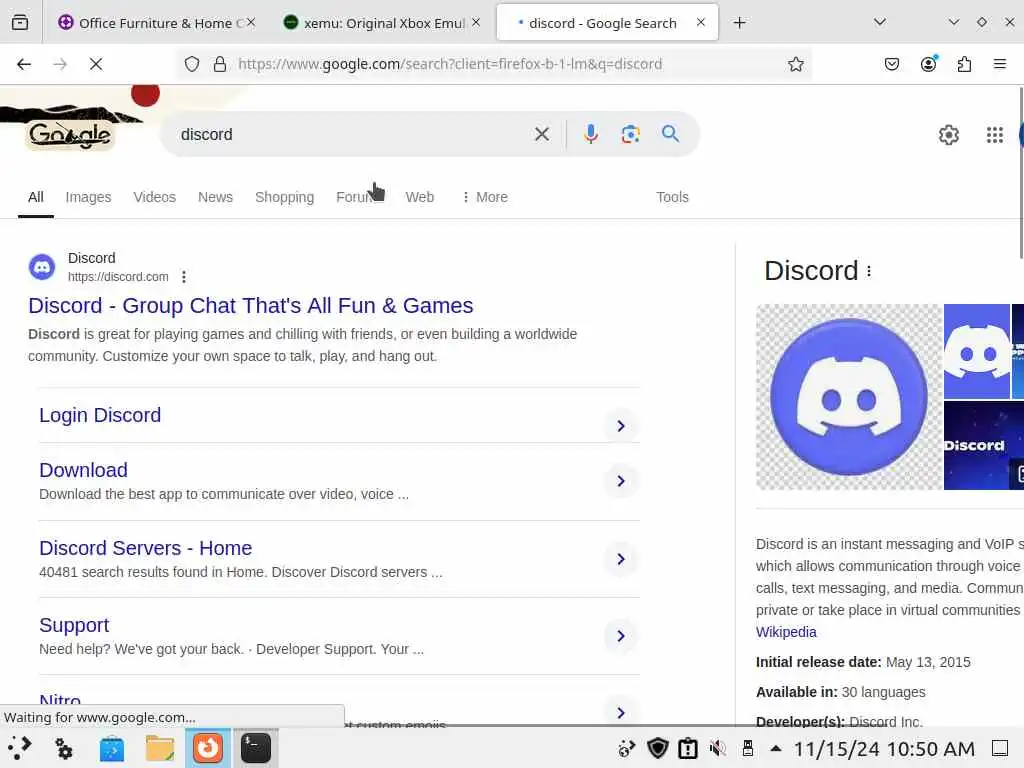Open large Discord logo thumbnail
Viewport: 1024px width, 768px height.
(x=849, y=397)
